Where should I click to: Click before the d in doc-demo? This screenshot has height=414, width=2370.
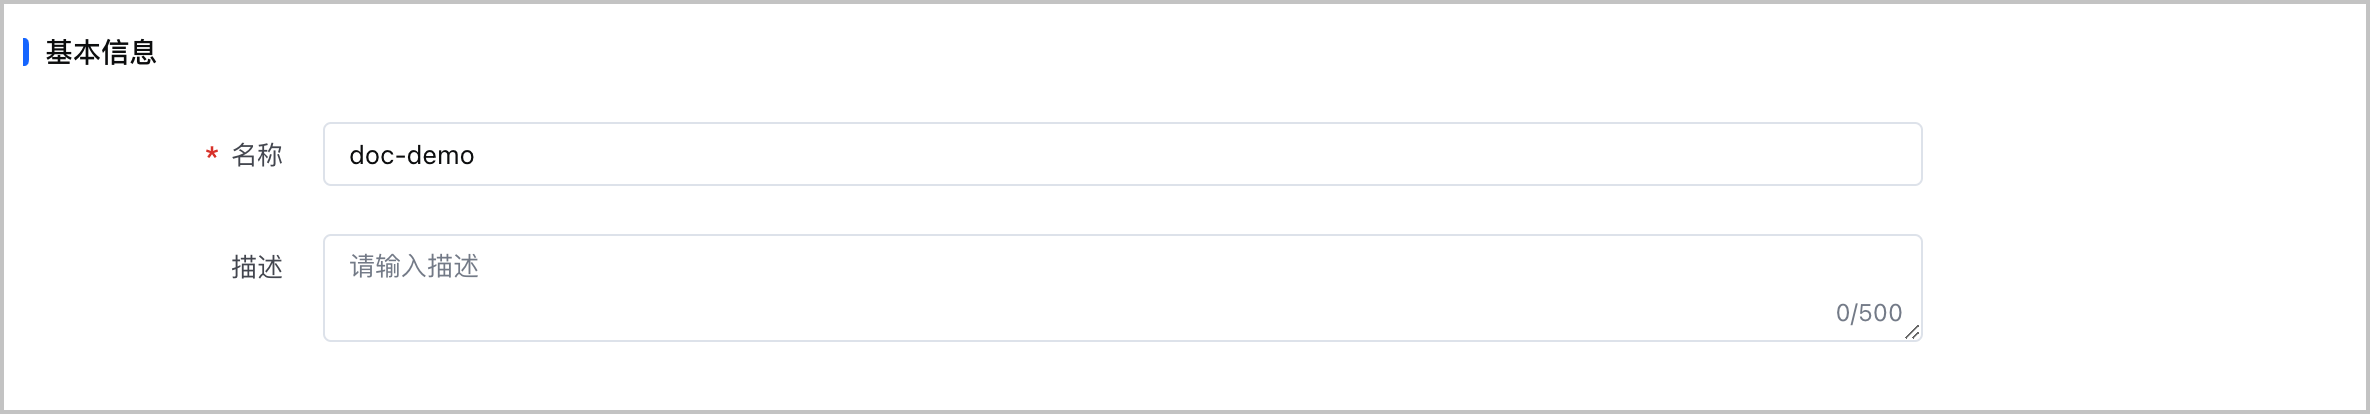click(x=349, y=155)
